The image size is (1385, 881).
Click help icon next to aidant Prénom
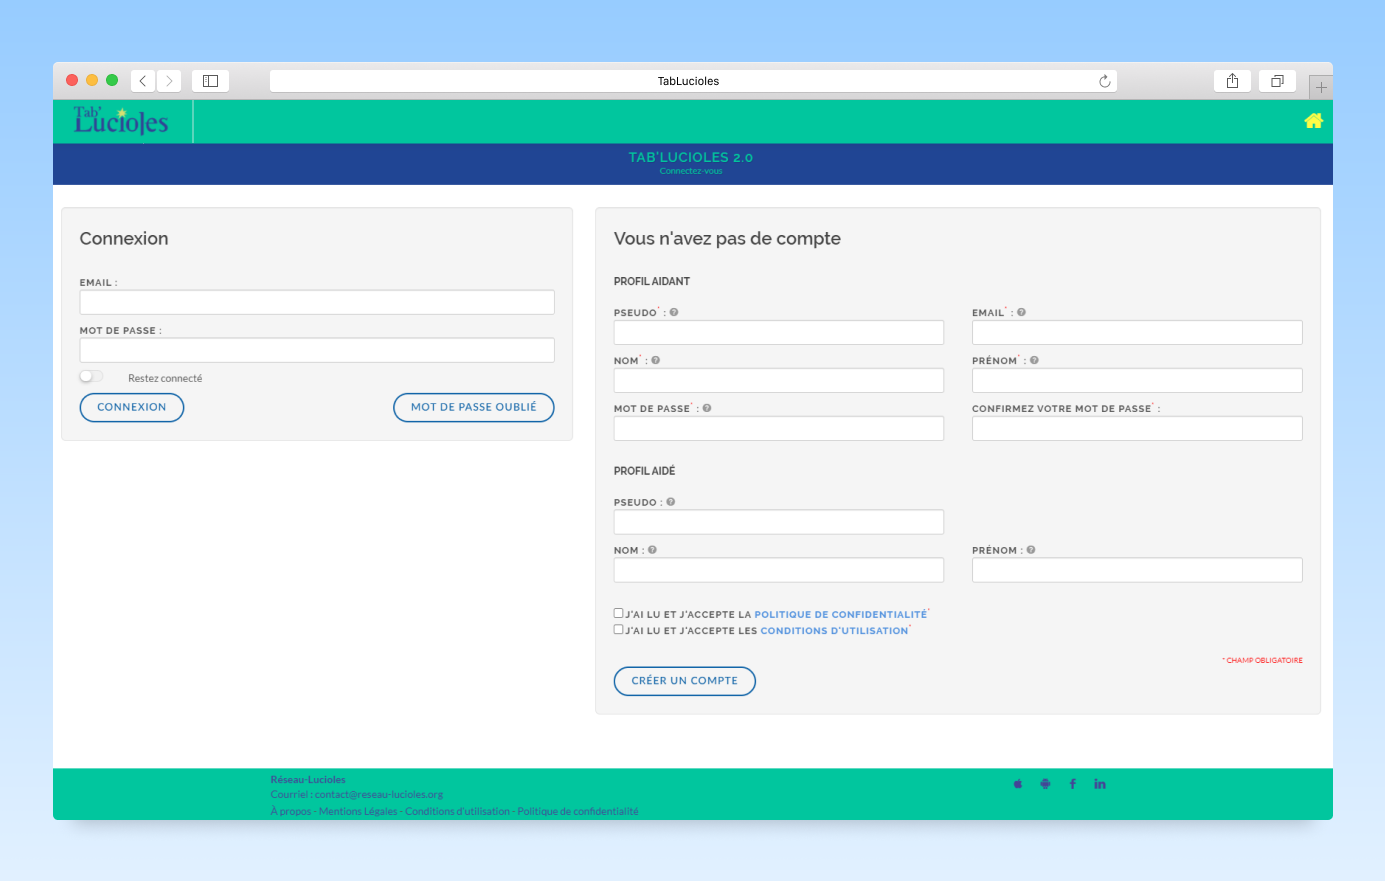pos(1034,360)
